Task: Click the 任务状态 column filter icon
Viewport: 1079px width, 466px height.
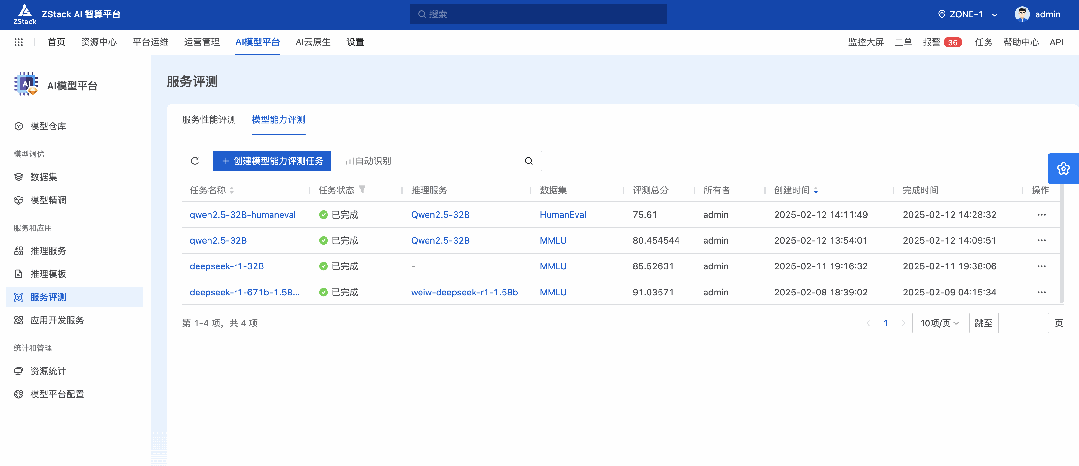Action: point(363,190)
